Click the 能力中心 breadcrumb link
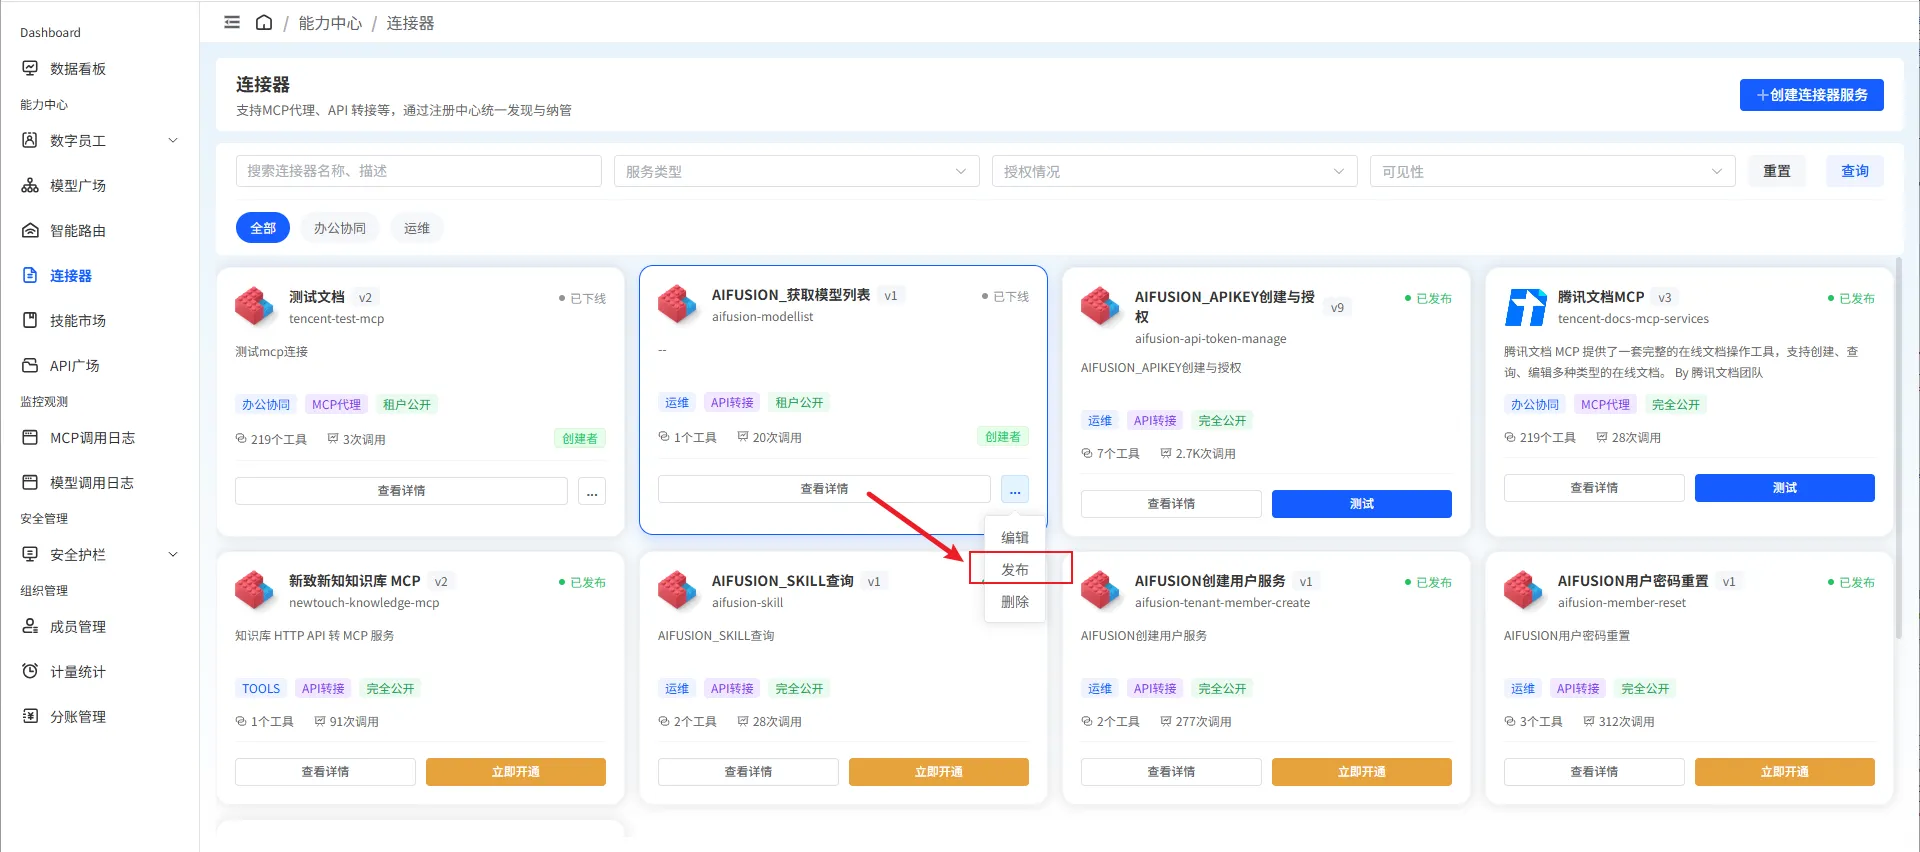Viewport: 1920px width, 852px height. [x=330, y=23]
